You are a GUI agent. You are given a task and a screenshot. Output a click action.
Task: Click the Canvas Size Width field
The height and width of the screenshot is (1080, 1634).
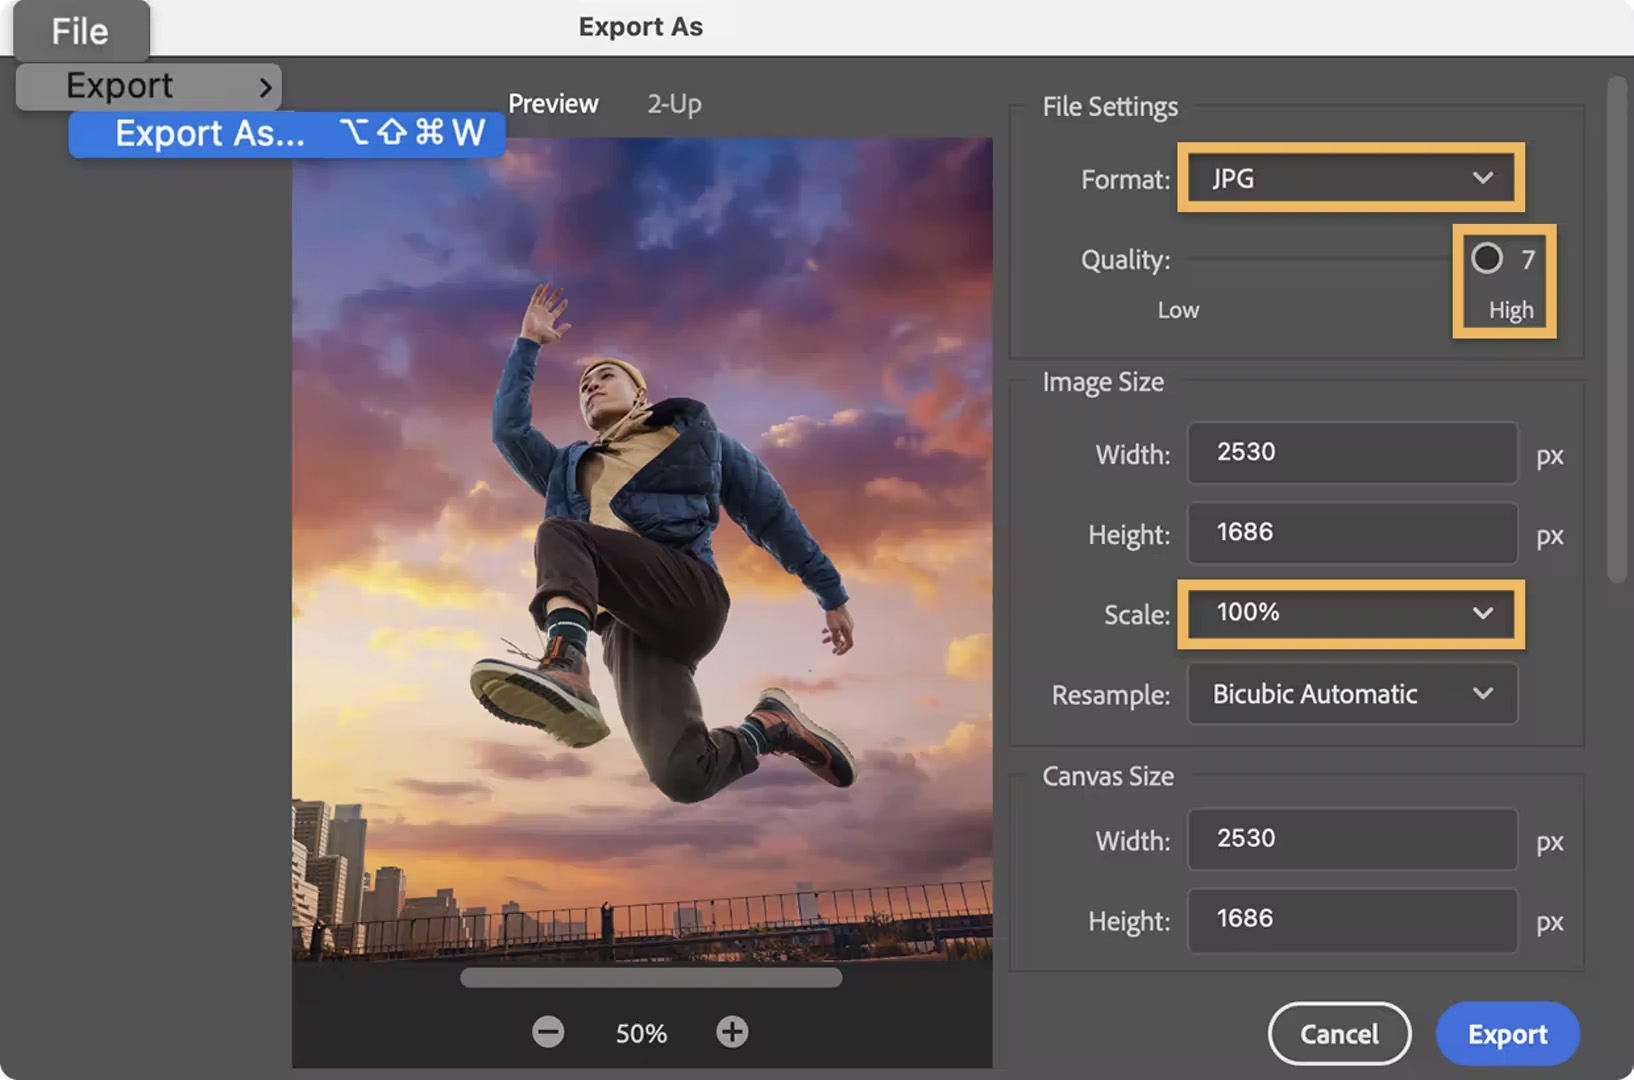coord(1351,840)
